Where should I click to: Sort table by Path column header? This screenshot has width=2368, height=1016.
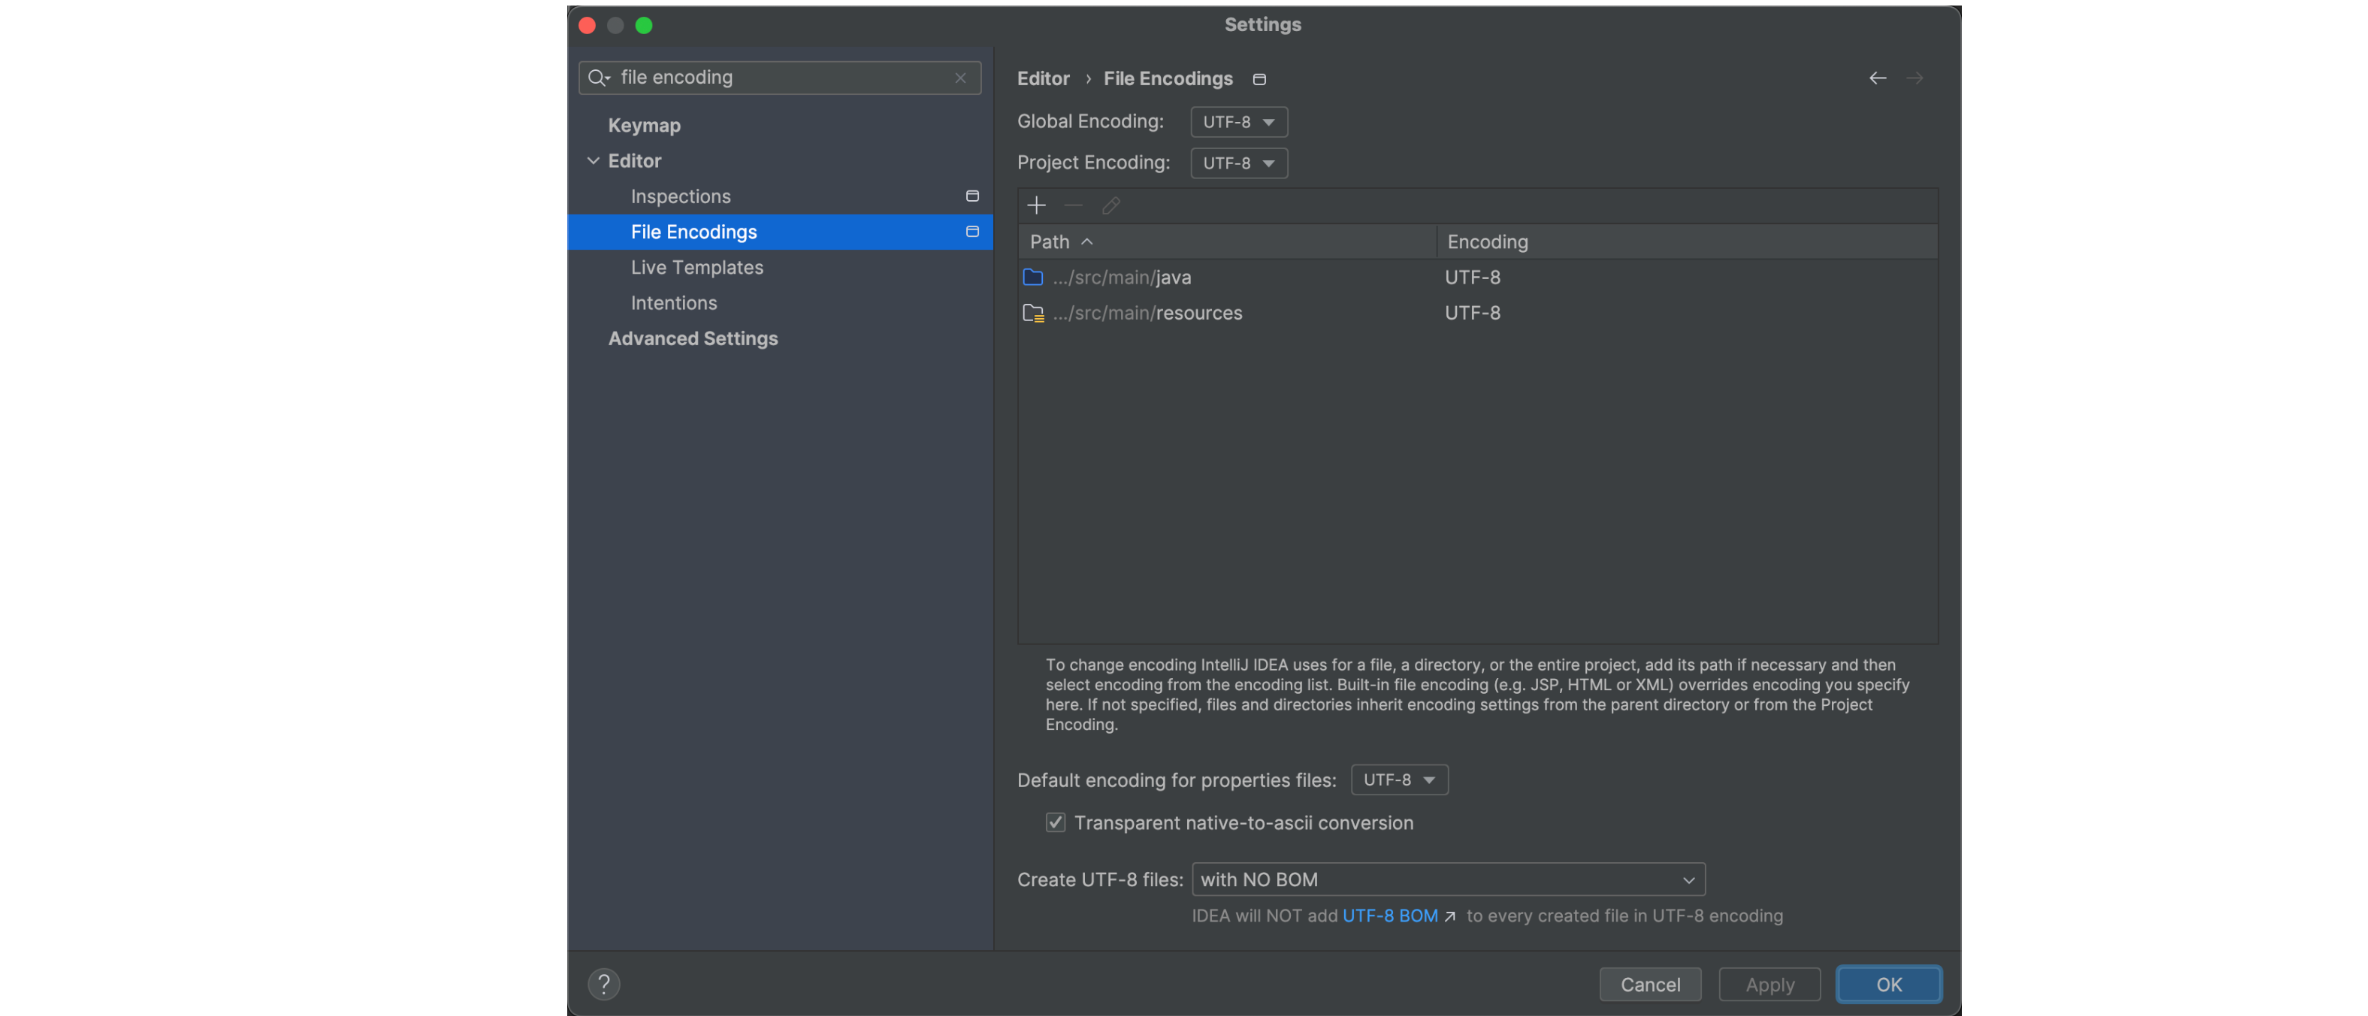[1227, 242]
